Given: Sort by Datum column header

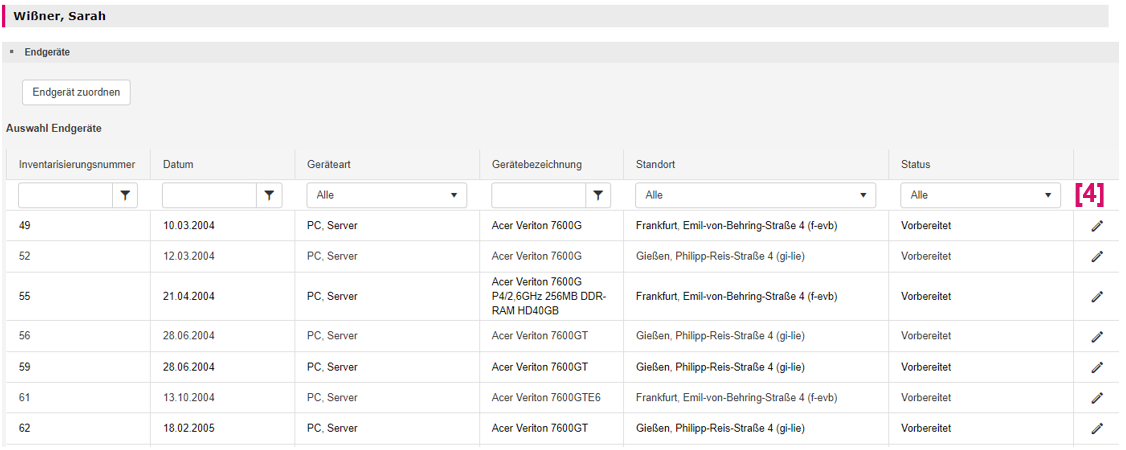Looking at the screenshot, I should tap(178, 165).
